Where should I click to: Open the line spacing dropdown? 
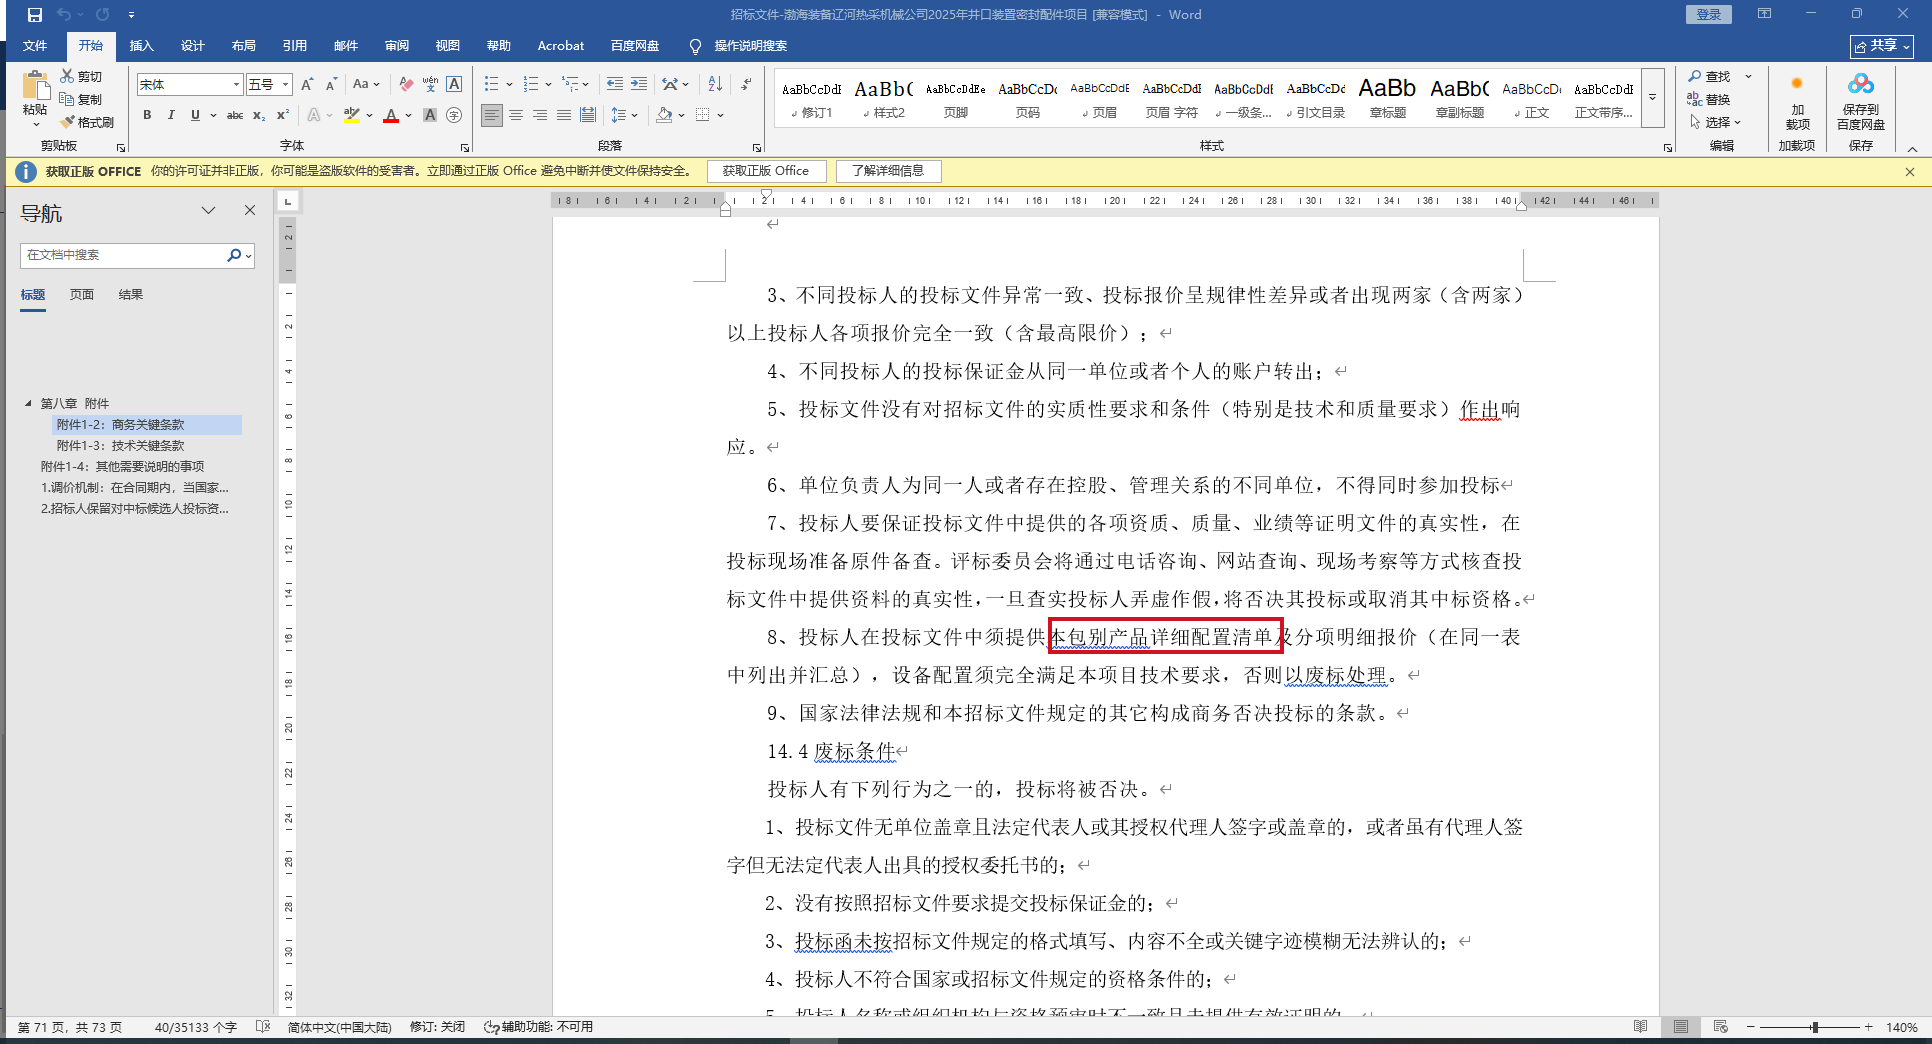point(624,115)
